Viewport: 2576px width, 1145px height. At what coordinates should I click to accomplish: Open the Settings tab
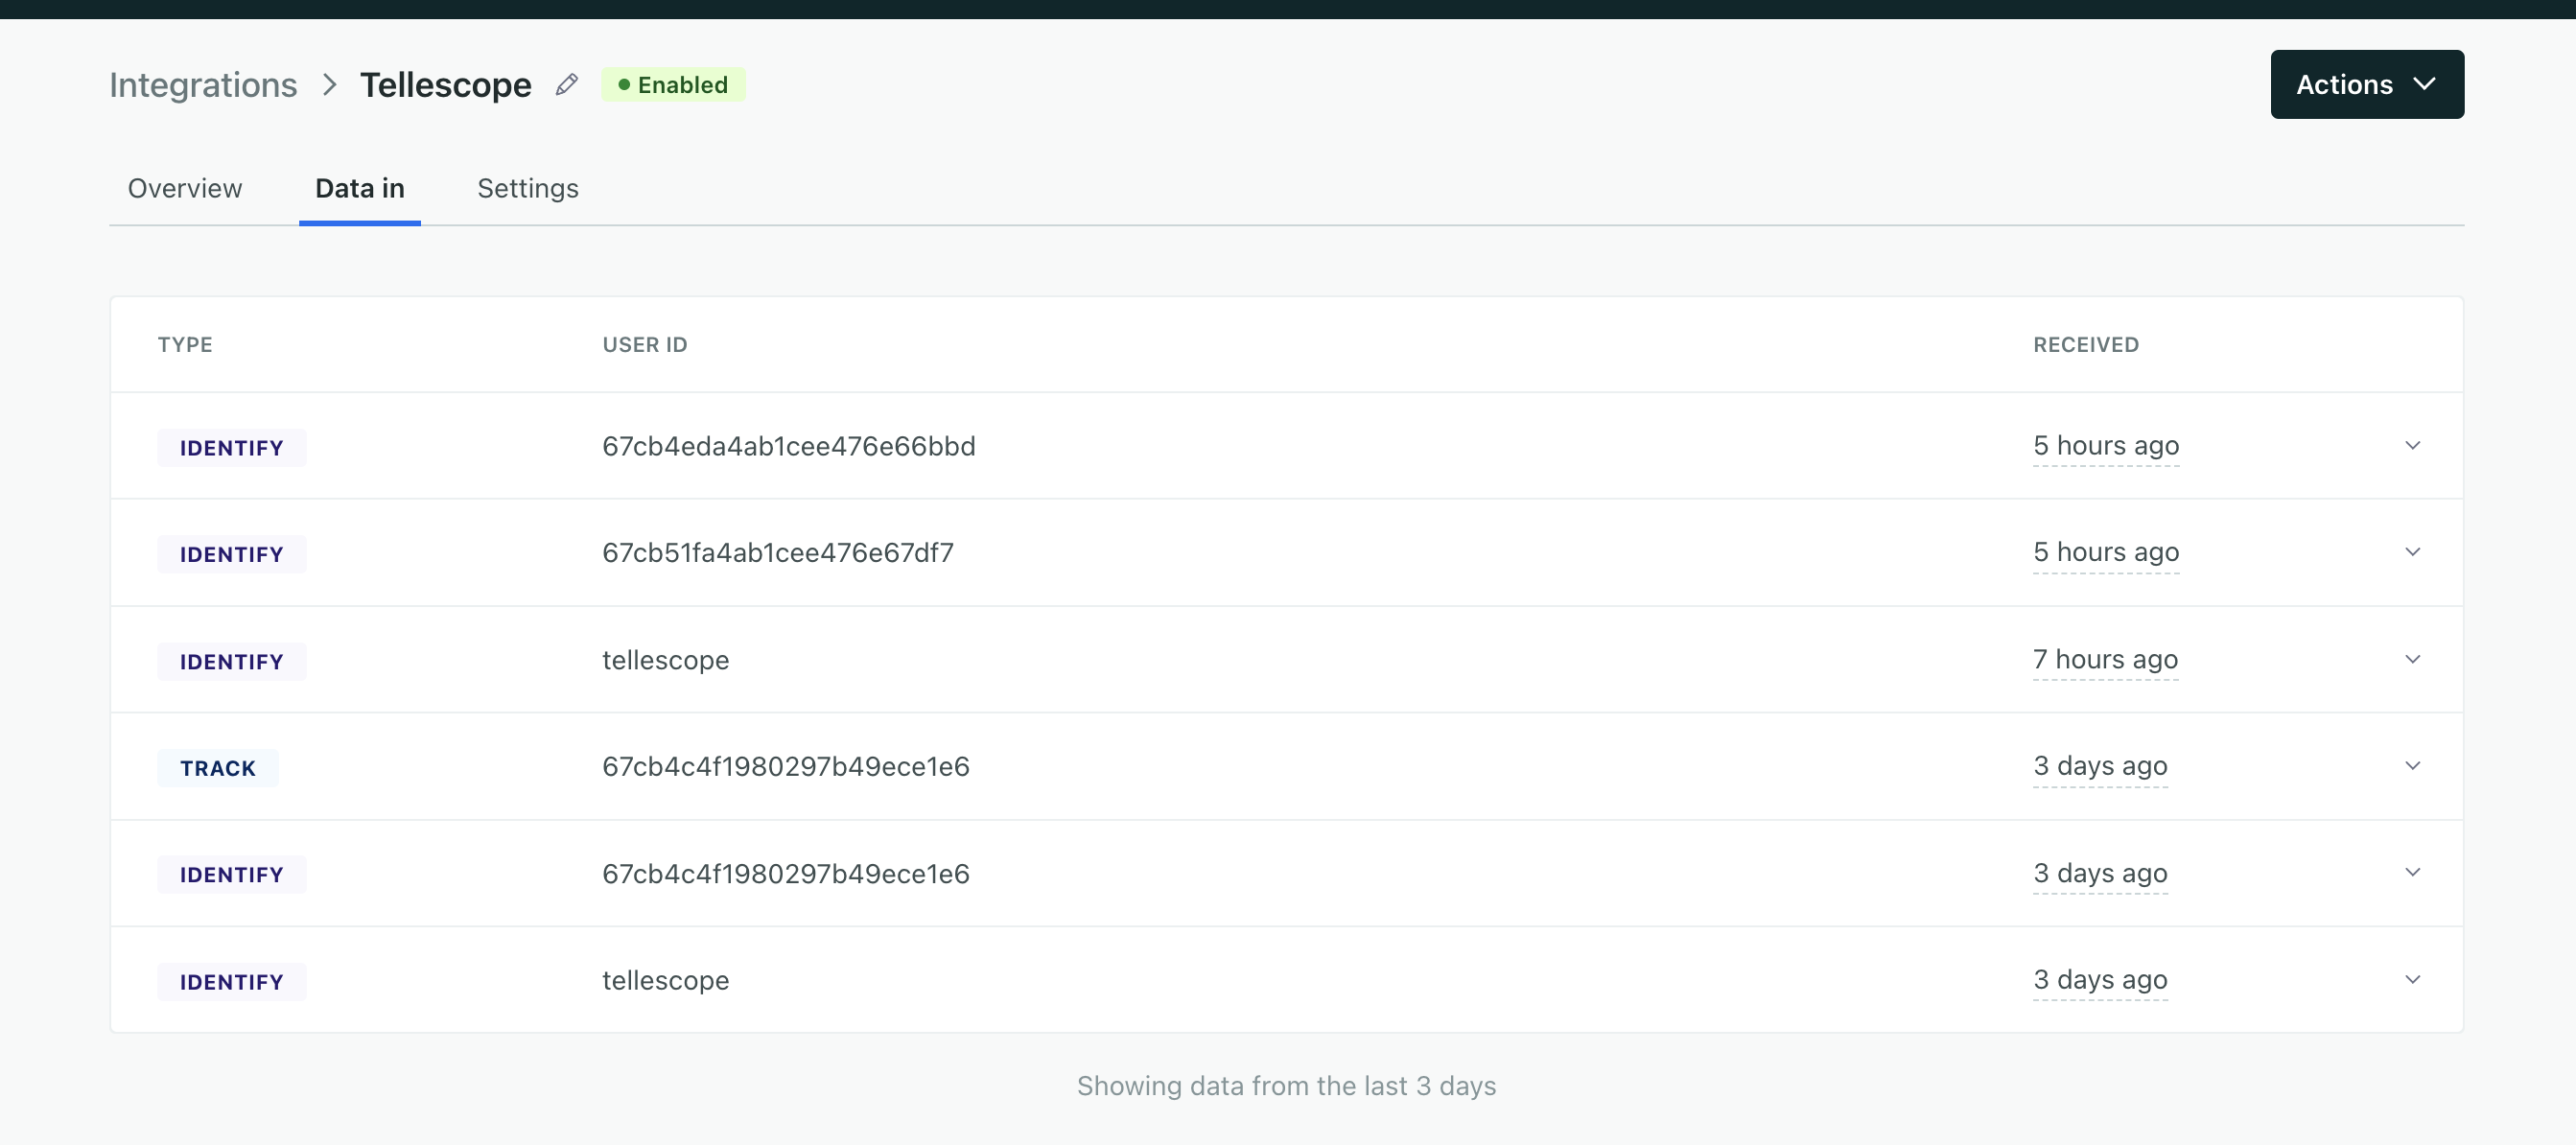click(528, 189)
